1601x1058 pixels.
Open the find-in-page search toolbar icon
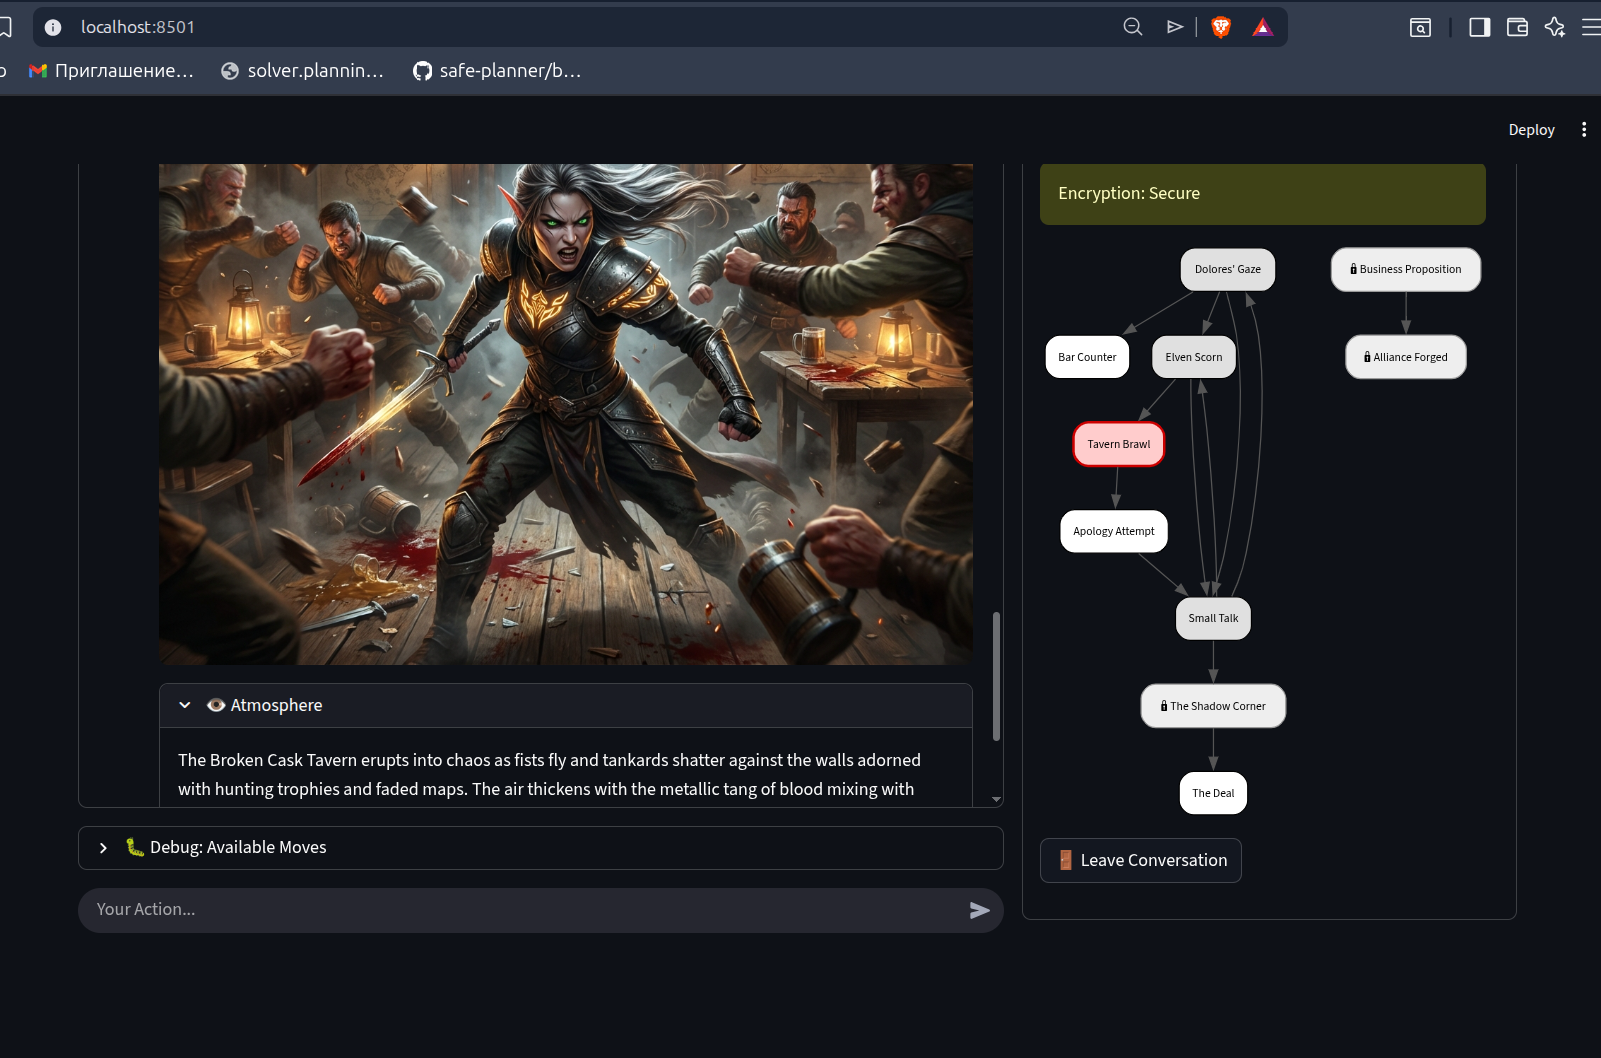click(x=1420, y=27)
